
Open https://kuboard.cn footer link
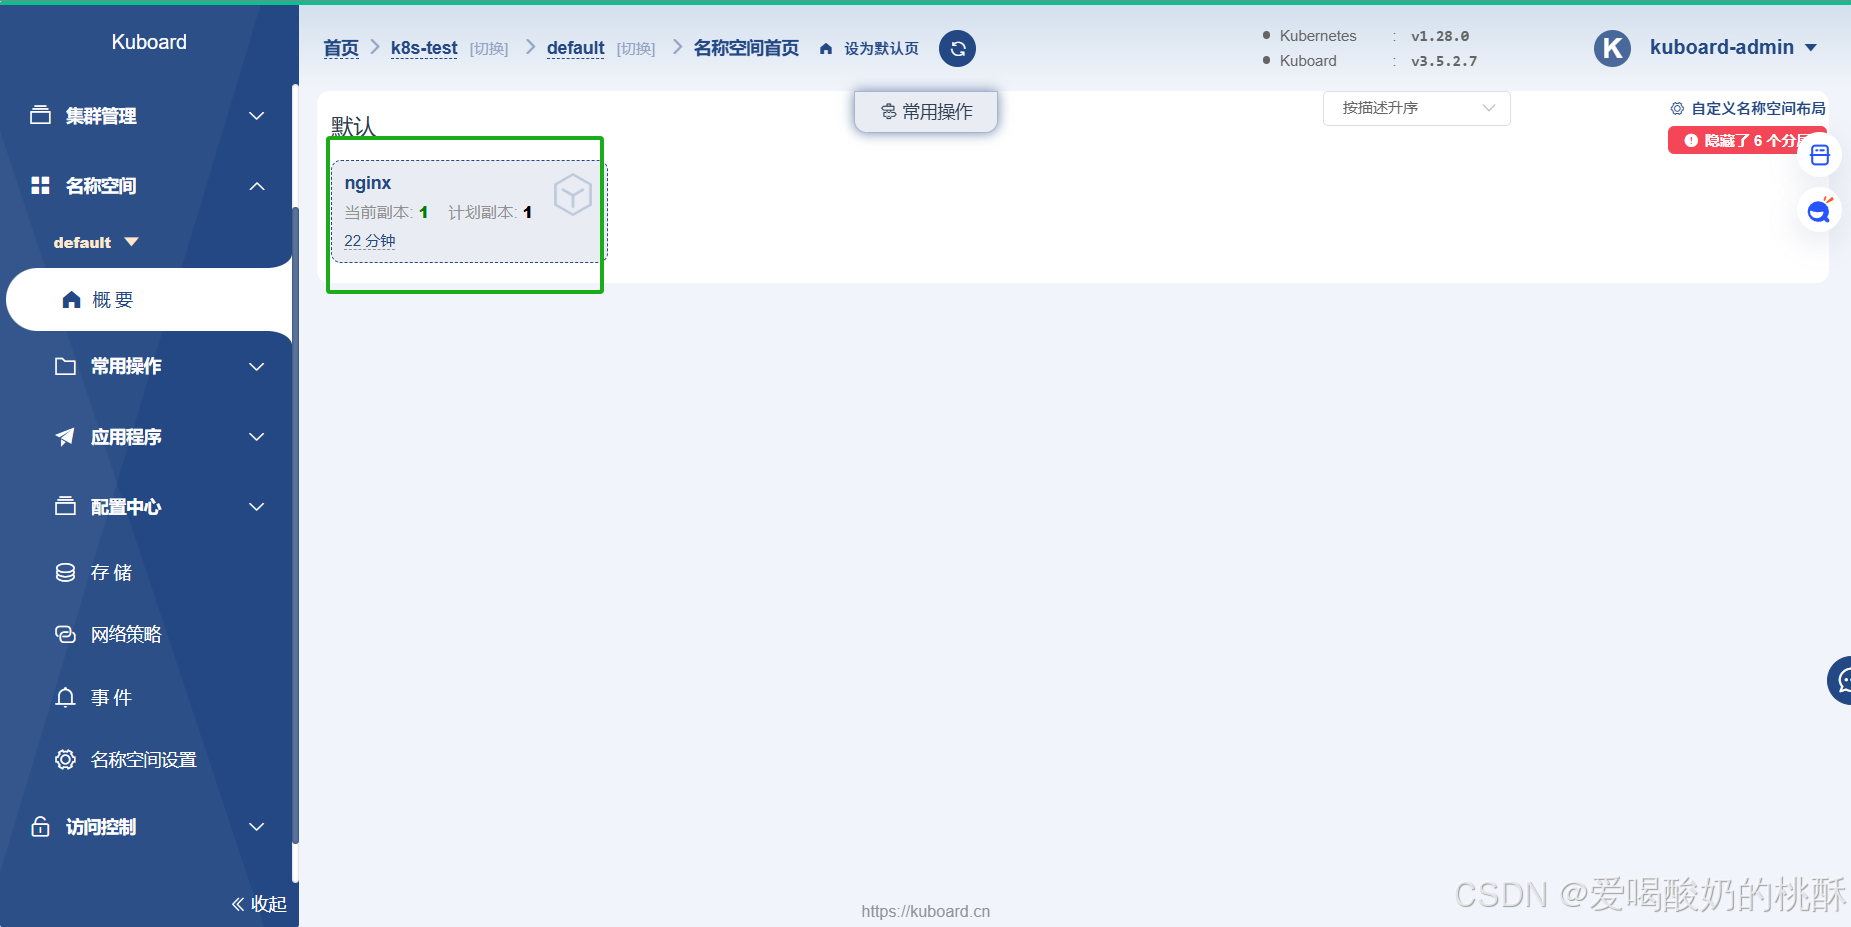926,911
